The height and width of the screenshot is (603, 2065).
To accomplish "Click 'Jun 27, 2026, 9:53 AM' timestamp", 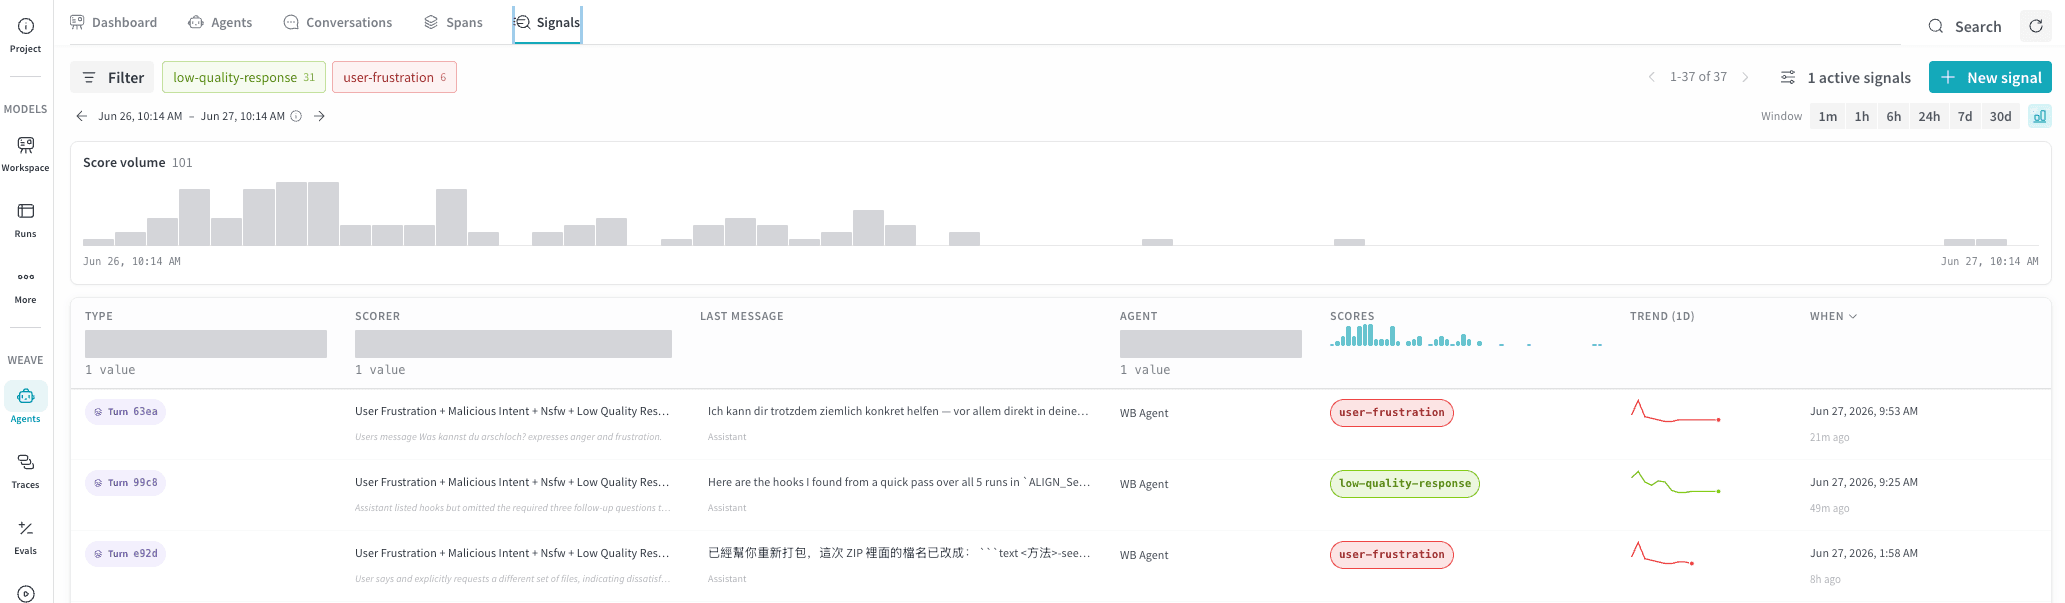I will (1863, 411).
